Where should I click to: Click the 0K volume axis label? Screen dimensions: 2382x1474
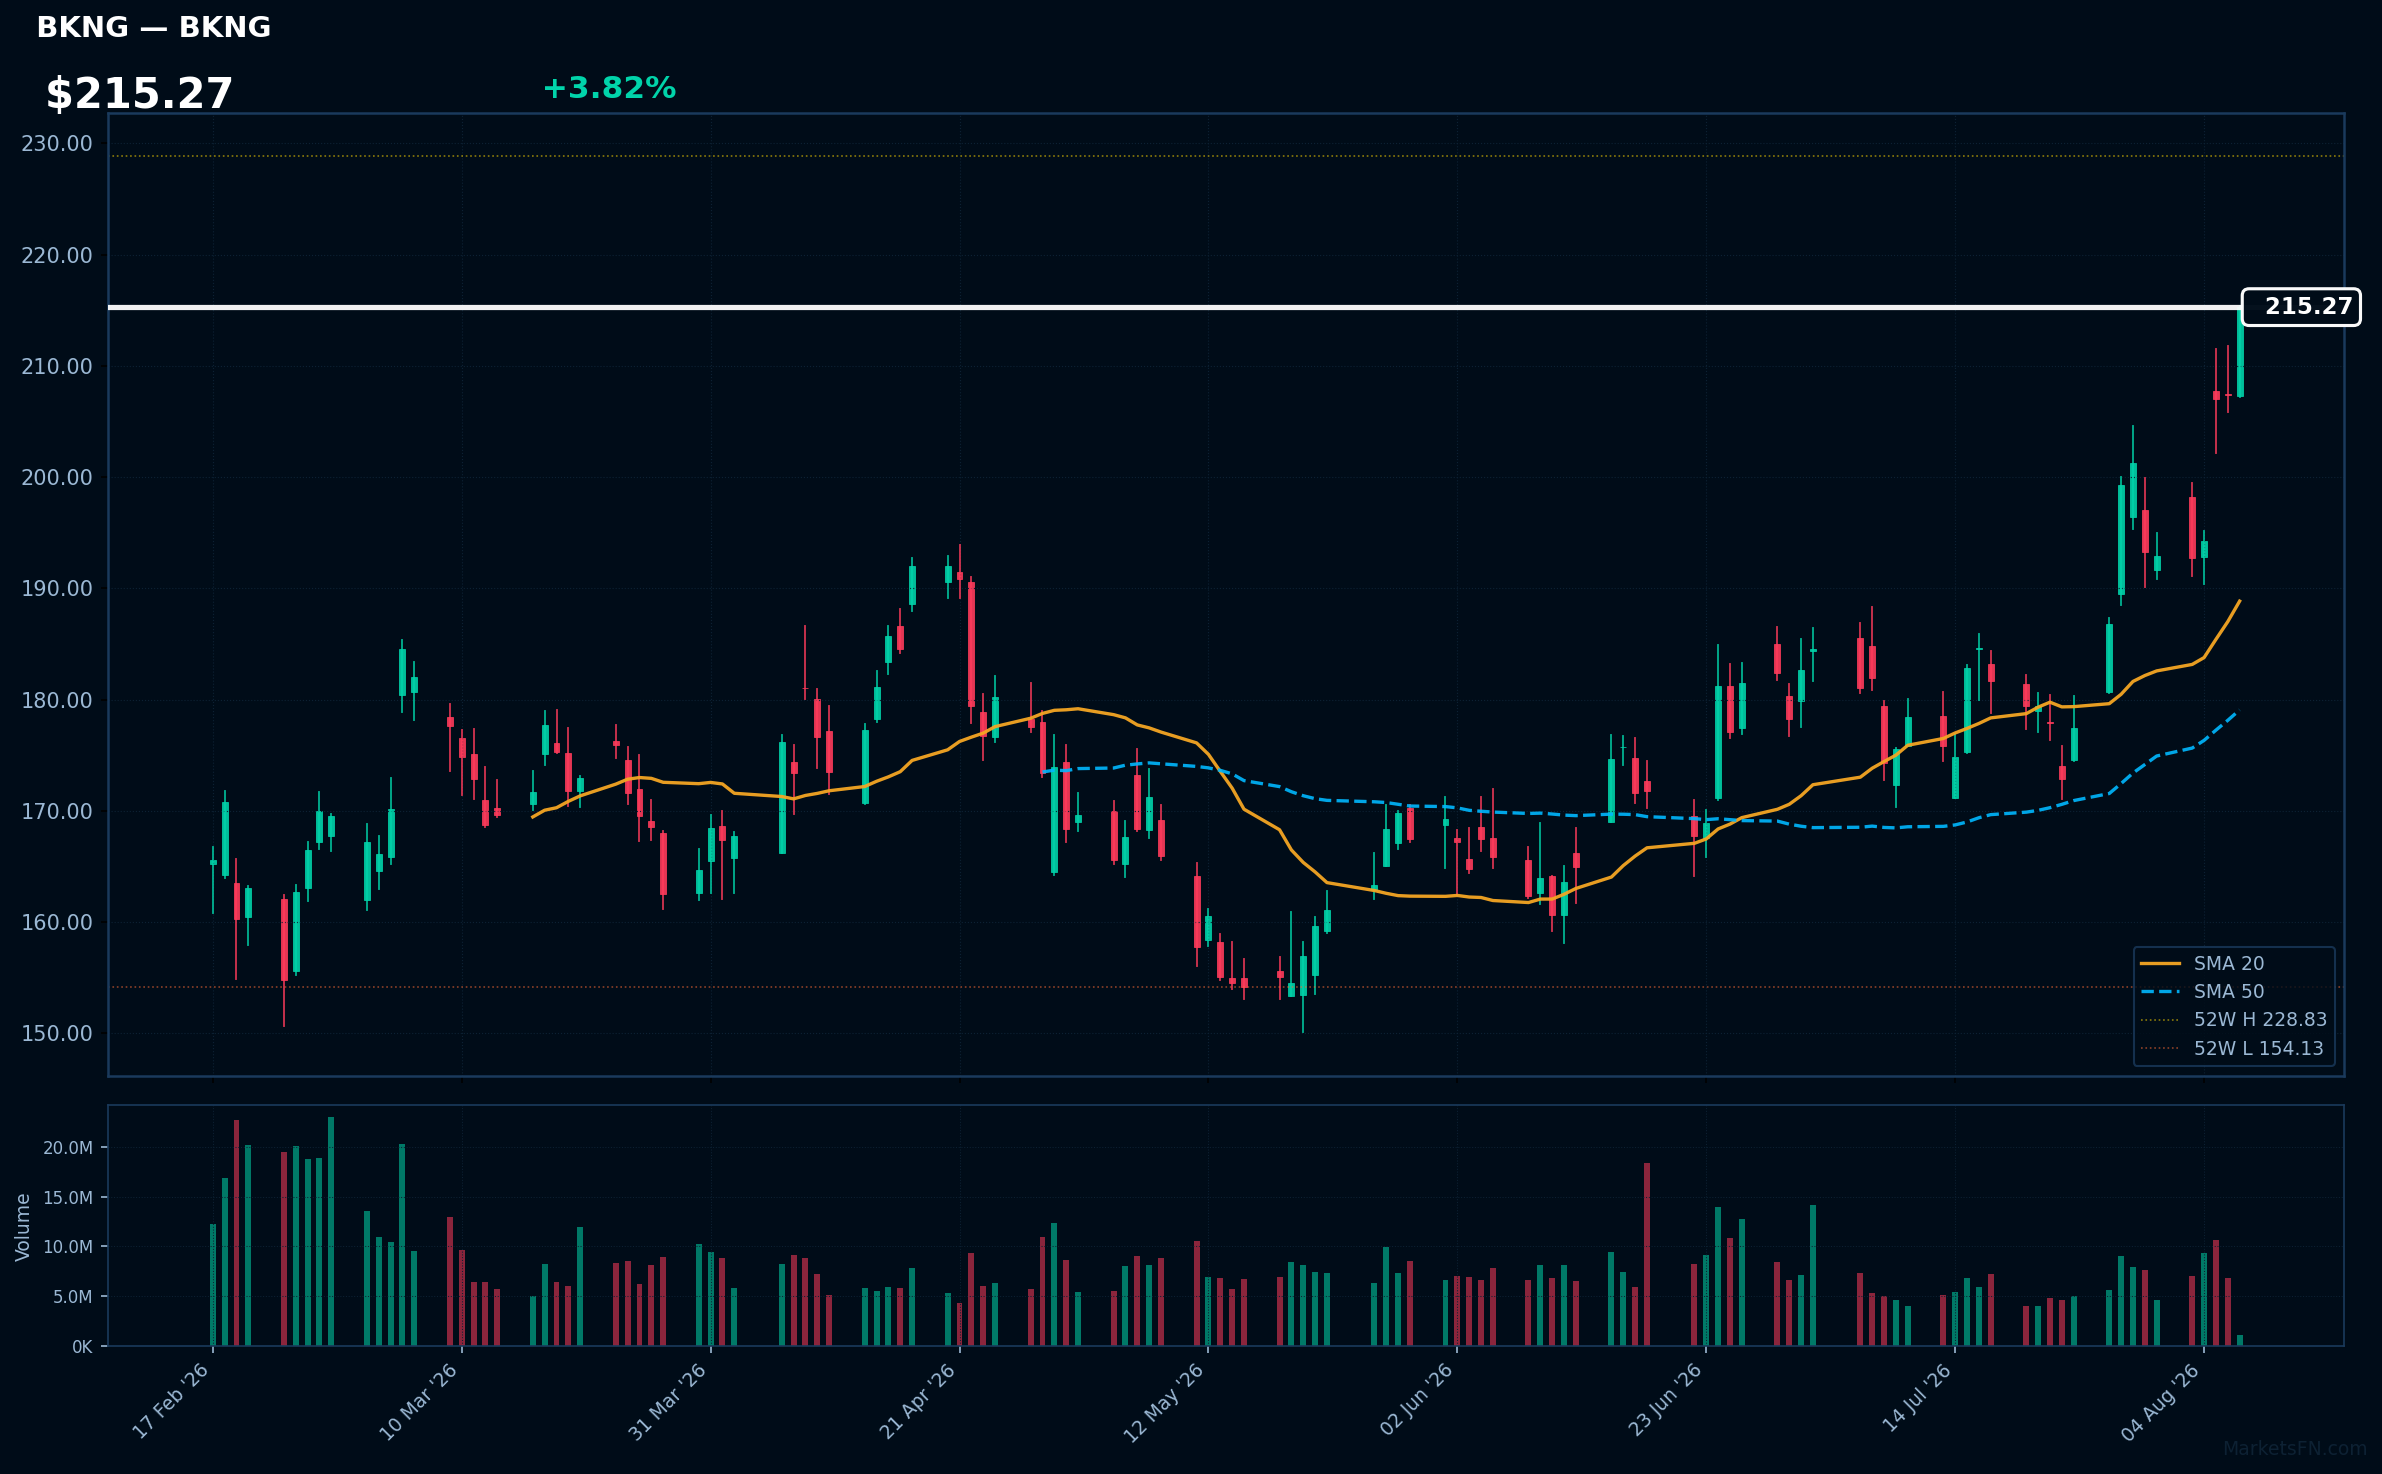(82, 1347)
